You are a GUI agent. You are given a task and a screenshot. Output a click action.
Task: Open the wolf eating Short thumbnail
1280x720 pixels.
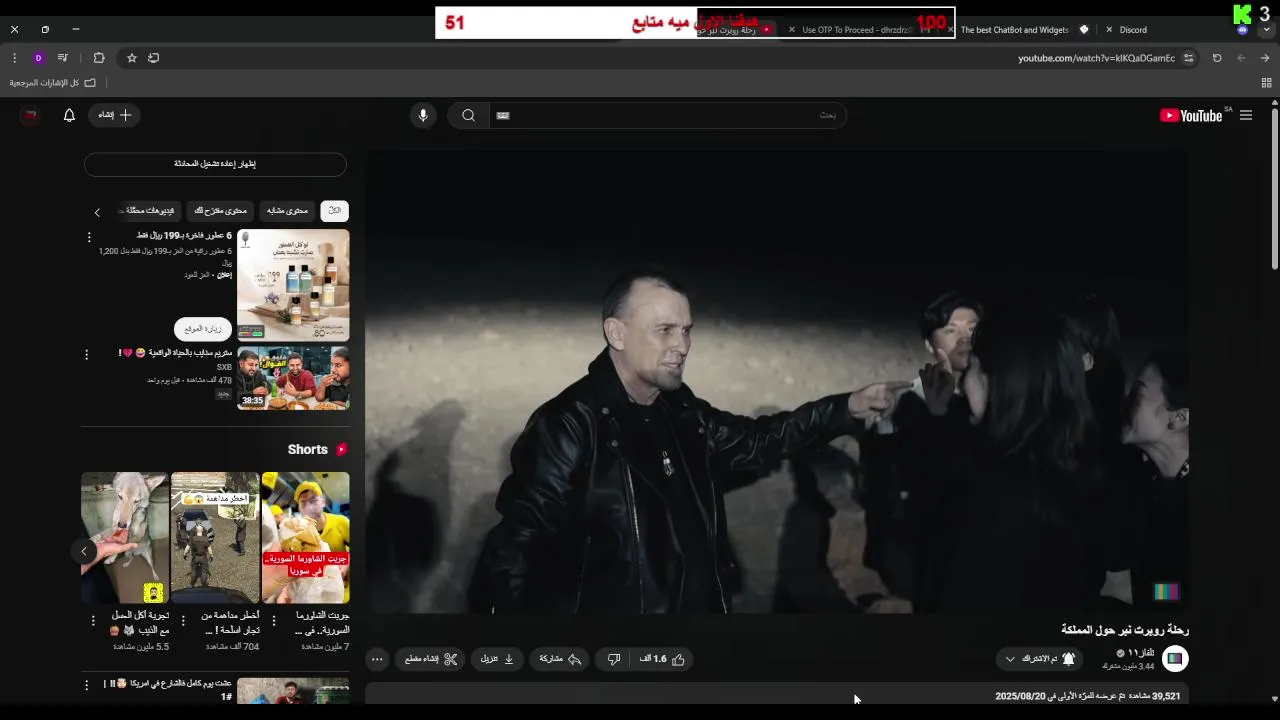125,538
